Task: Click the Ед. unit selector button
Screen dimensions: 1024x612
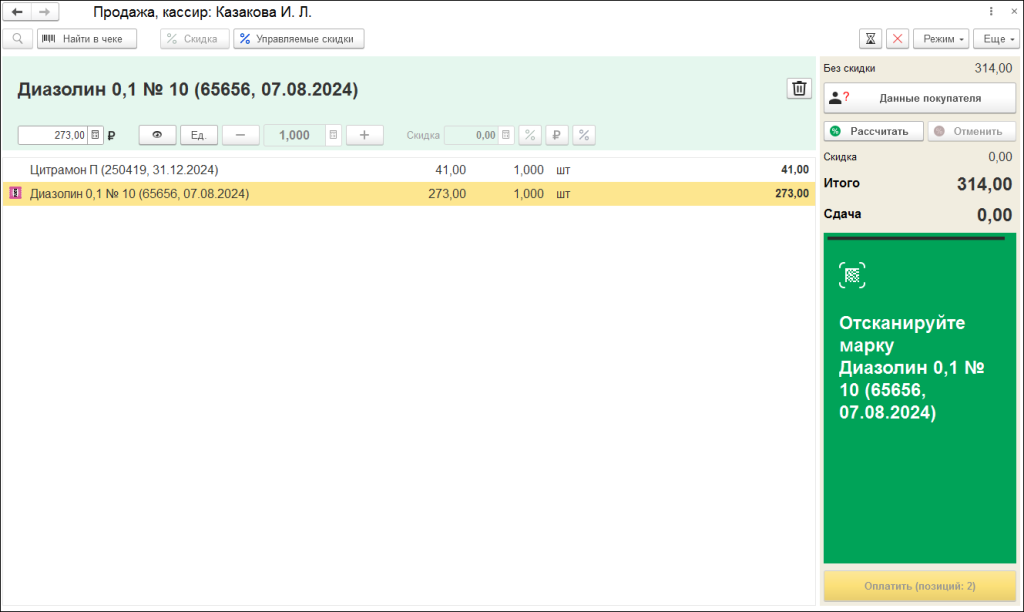Action: [x=198, y=135]
